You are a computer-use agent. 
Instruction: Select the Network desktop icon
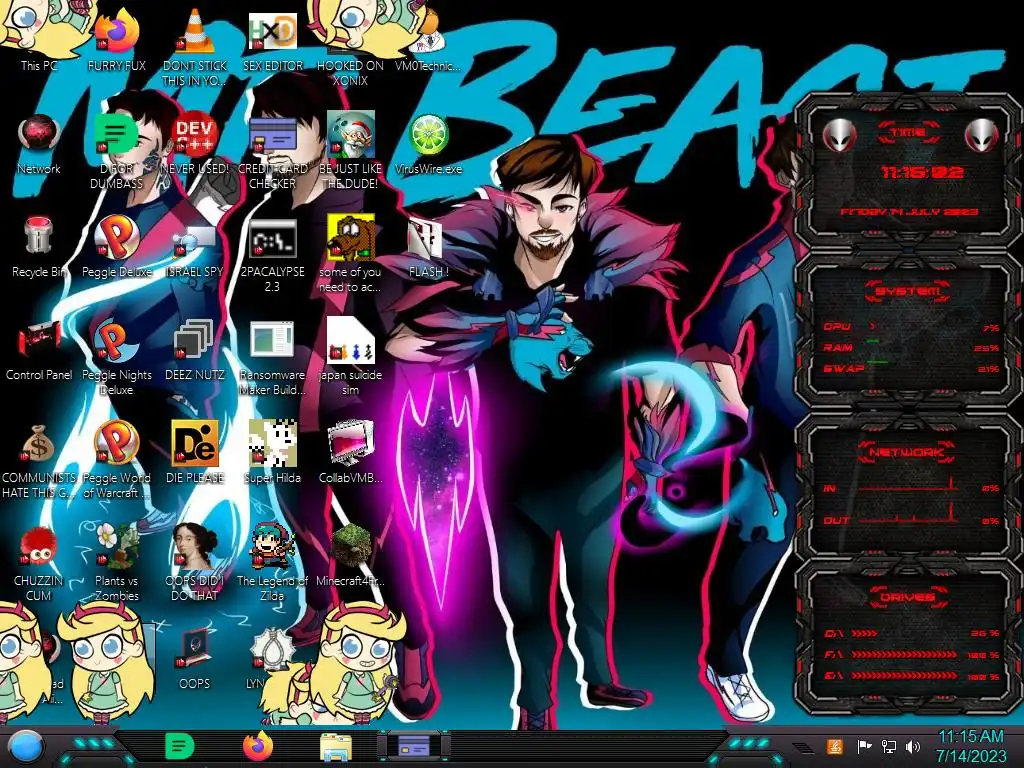pos(39,144)
